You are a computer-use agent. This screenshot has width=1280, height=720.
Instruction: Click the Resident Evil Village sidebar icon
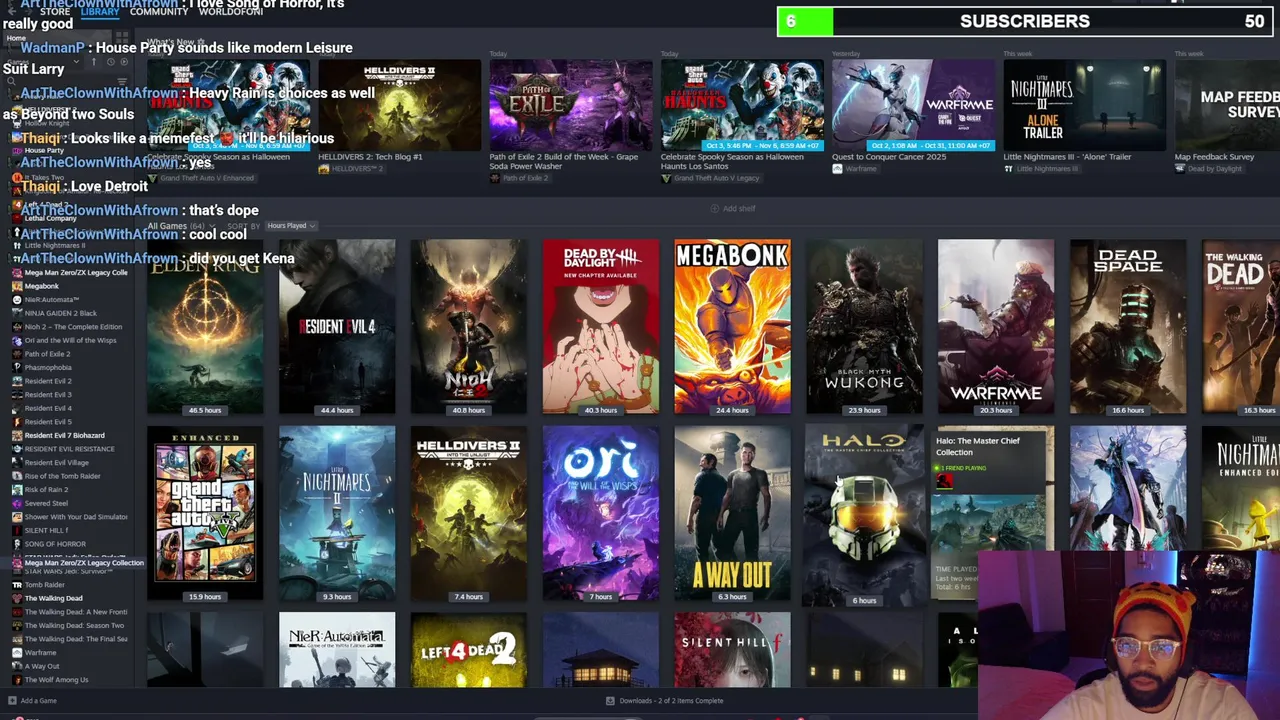[x=17, y=463]
